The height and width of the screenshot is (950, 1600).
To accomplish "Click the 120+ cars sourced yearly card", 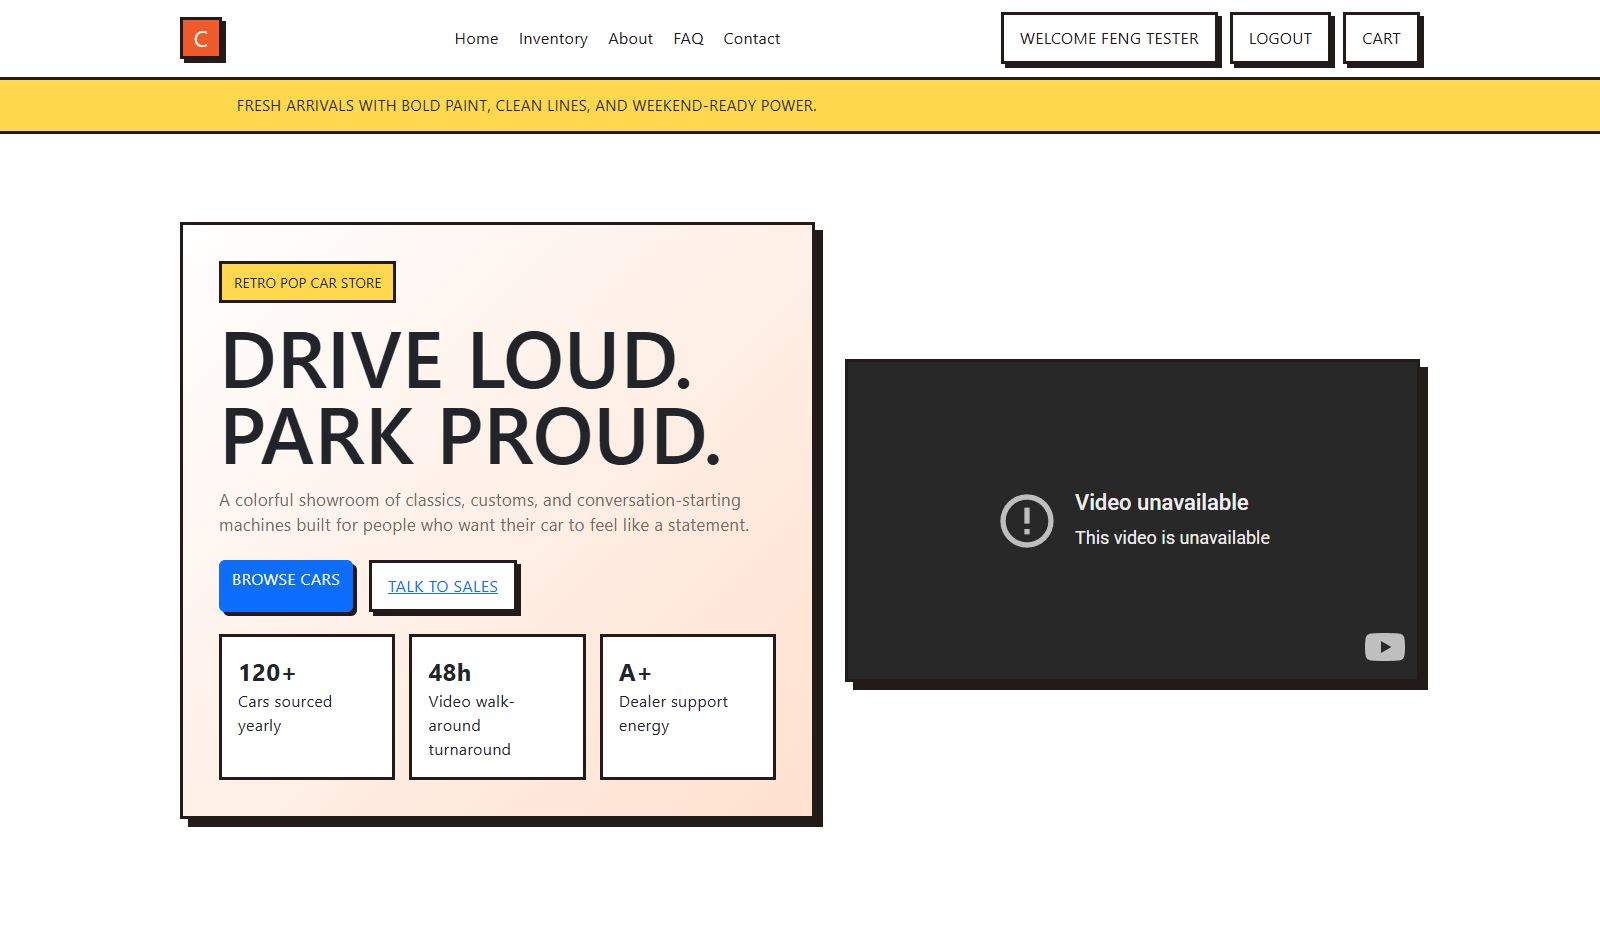I will point(306,706).
